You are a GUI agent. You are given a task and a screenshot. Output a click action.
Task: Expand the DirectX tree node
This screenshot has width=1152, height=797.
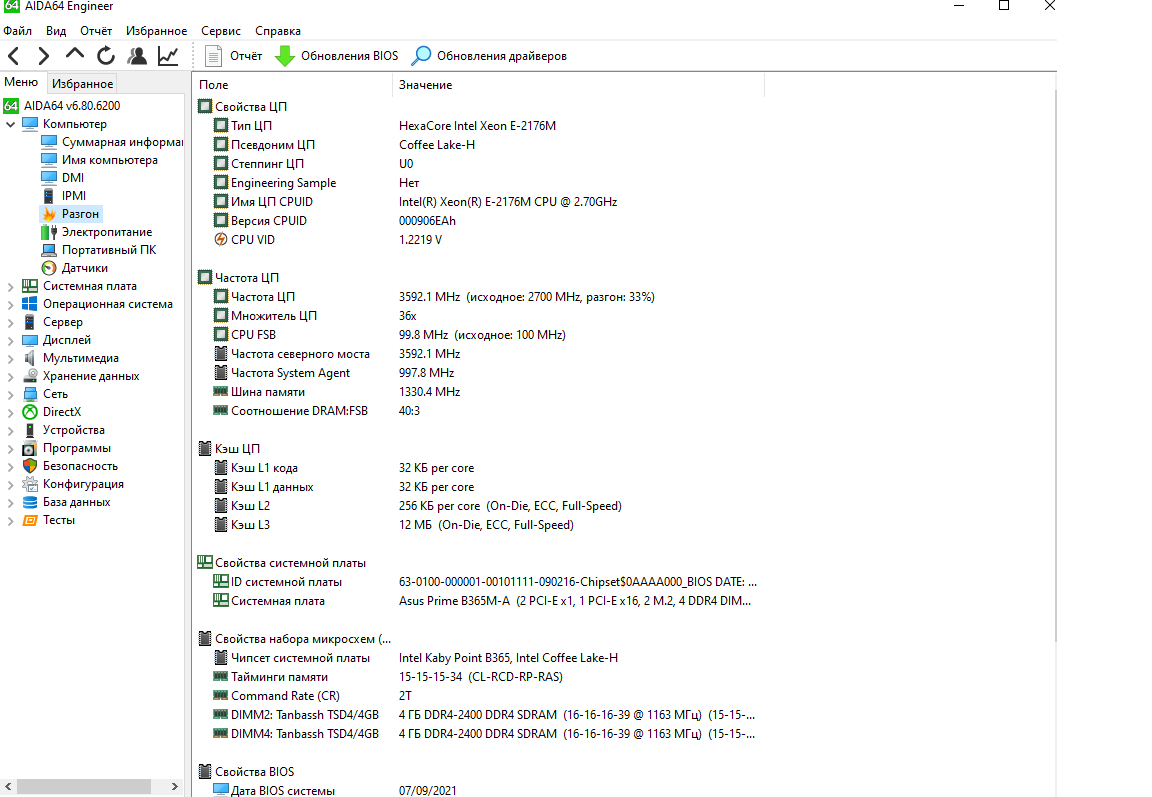10,412
